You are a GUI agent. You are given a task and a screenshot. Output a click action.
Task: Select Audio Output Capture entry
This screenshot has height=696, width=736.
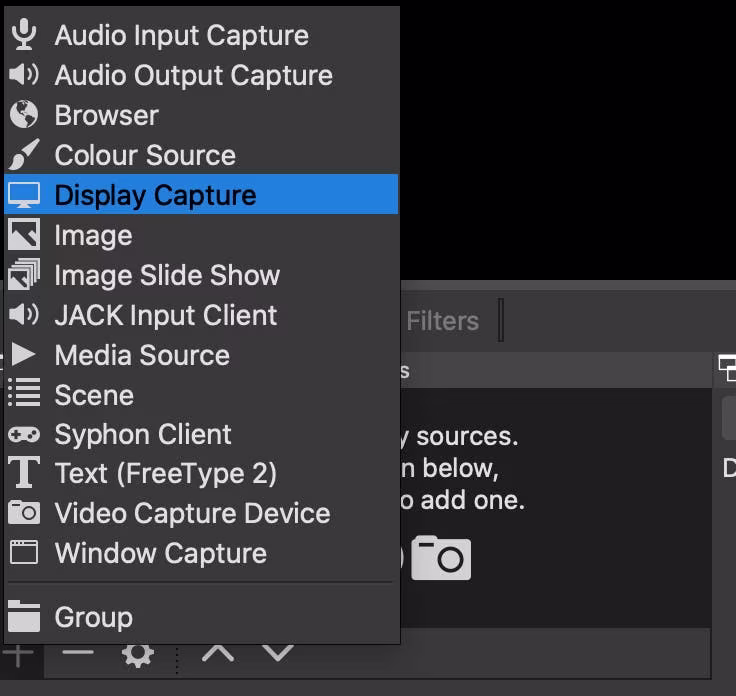193,75
